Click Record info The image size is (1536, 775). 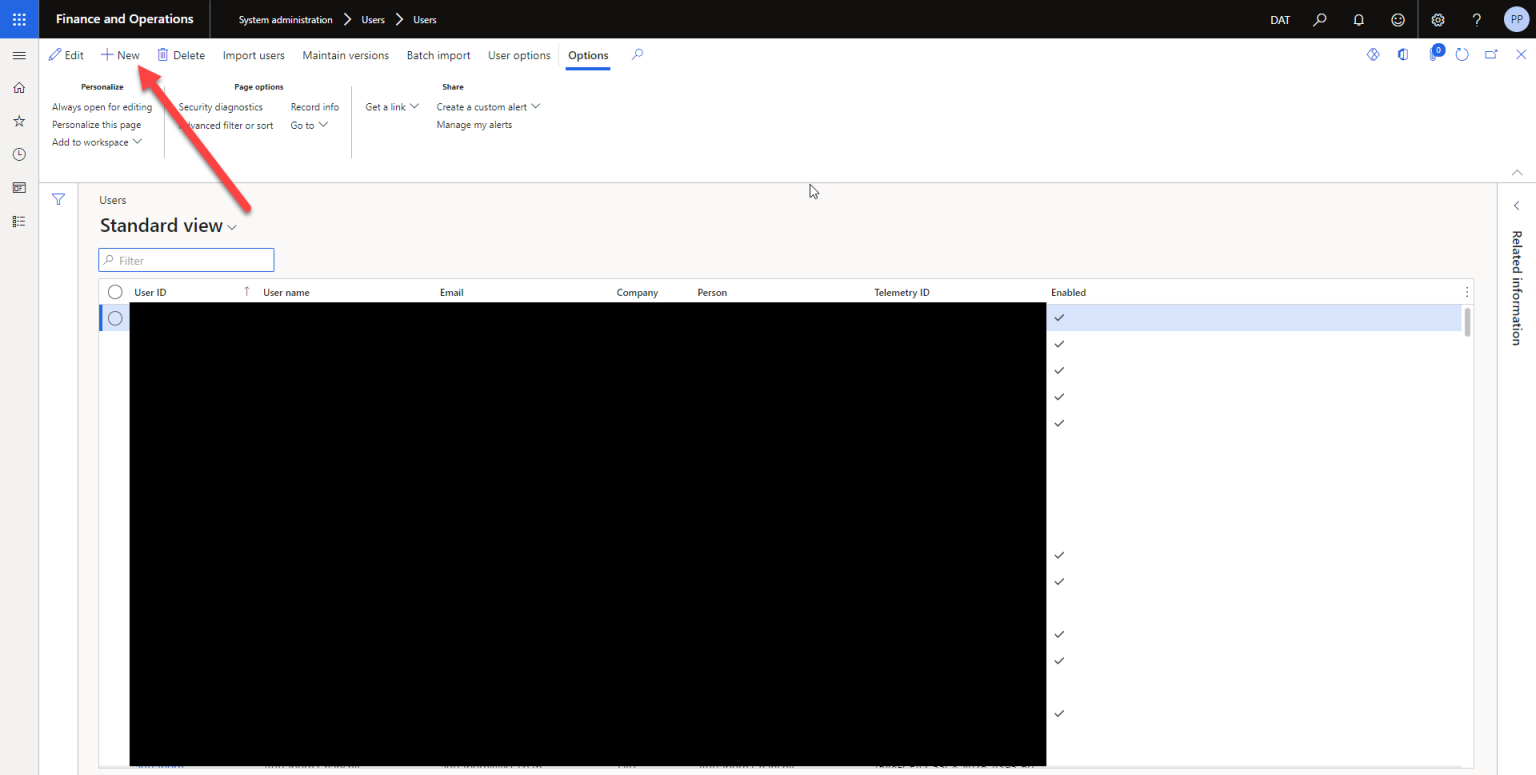314,107
